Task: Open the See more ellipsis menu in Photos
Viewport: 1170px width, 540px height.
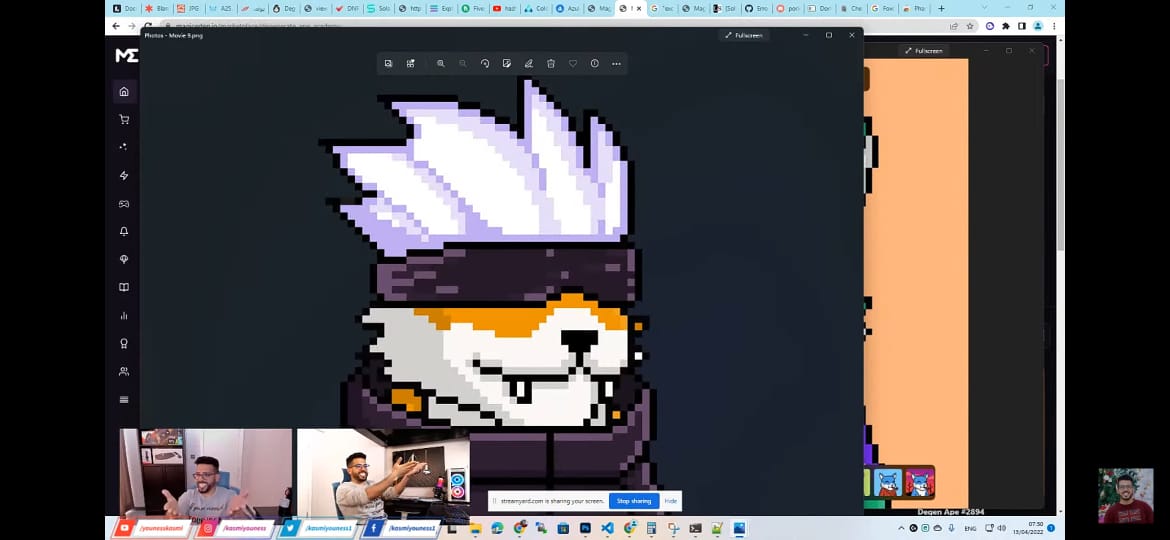Action: pyautogui.click(x=616, y=63)
